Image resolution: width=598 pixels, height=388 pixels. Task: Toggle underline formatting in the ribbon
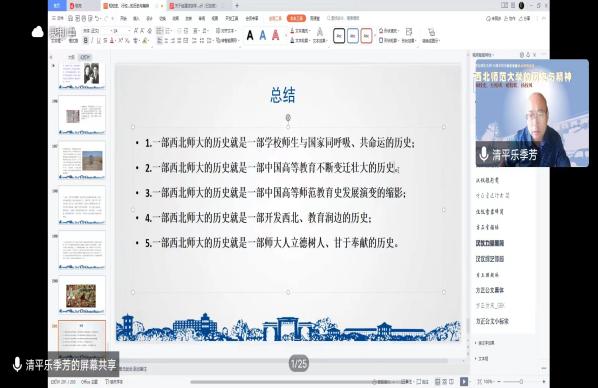(x=98, y=40)
